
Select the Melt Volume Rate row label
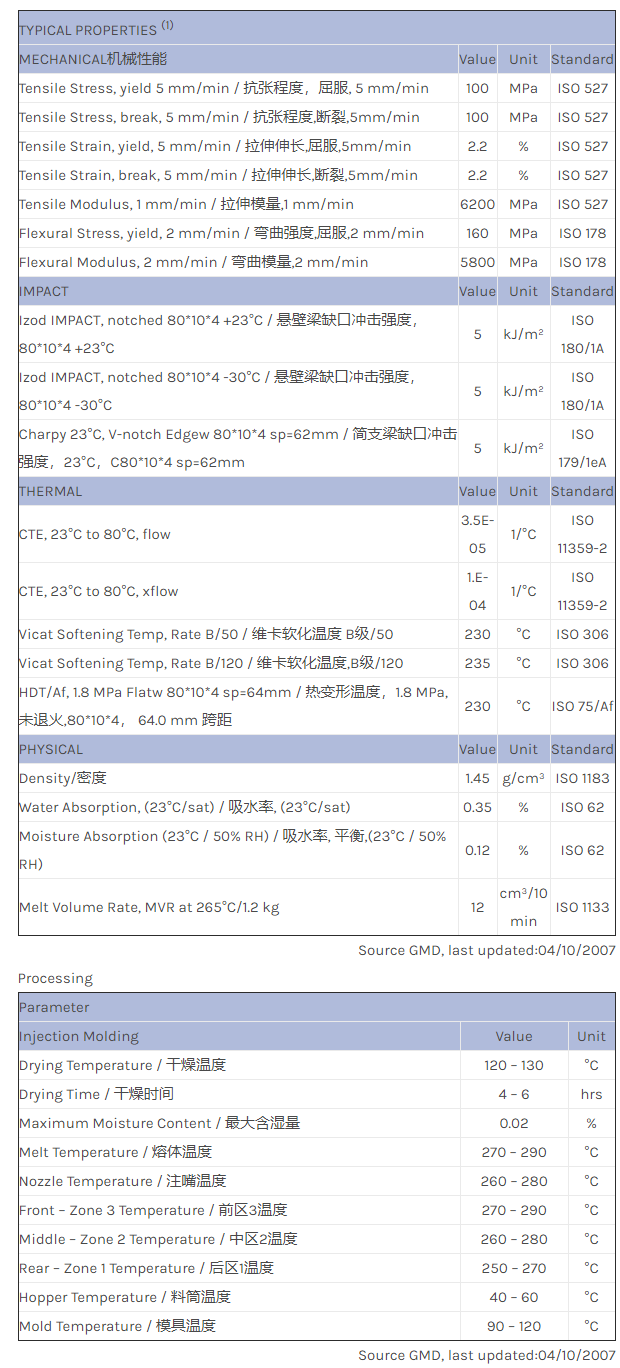point(149,907)
